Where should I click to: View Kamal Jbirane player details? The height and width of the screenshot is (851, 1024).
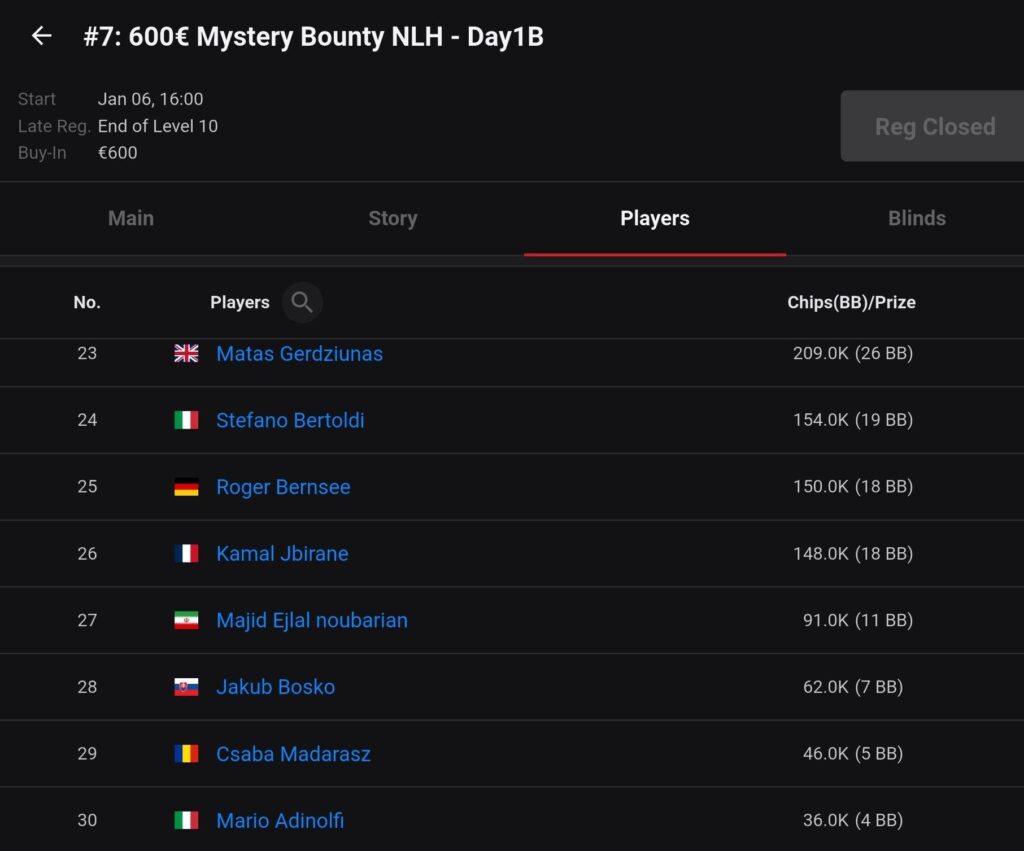point(282,553)
